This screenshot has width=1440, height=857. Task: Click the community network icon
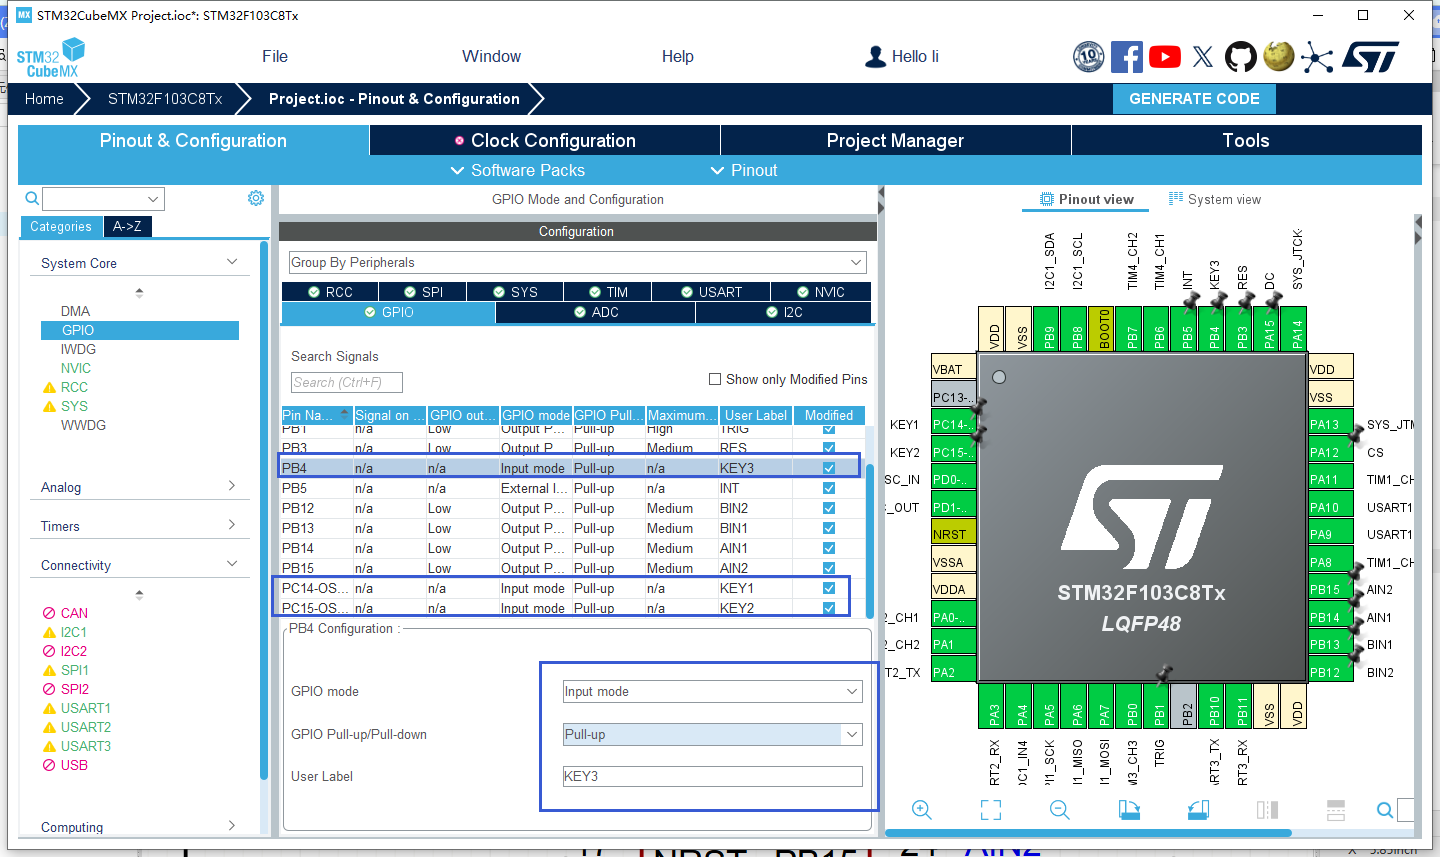pos(1317,57)
